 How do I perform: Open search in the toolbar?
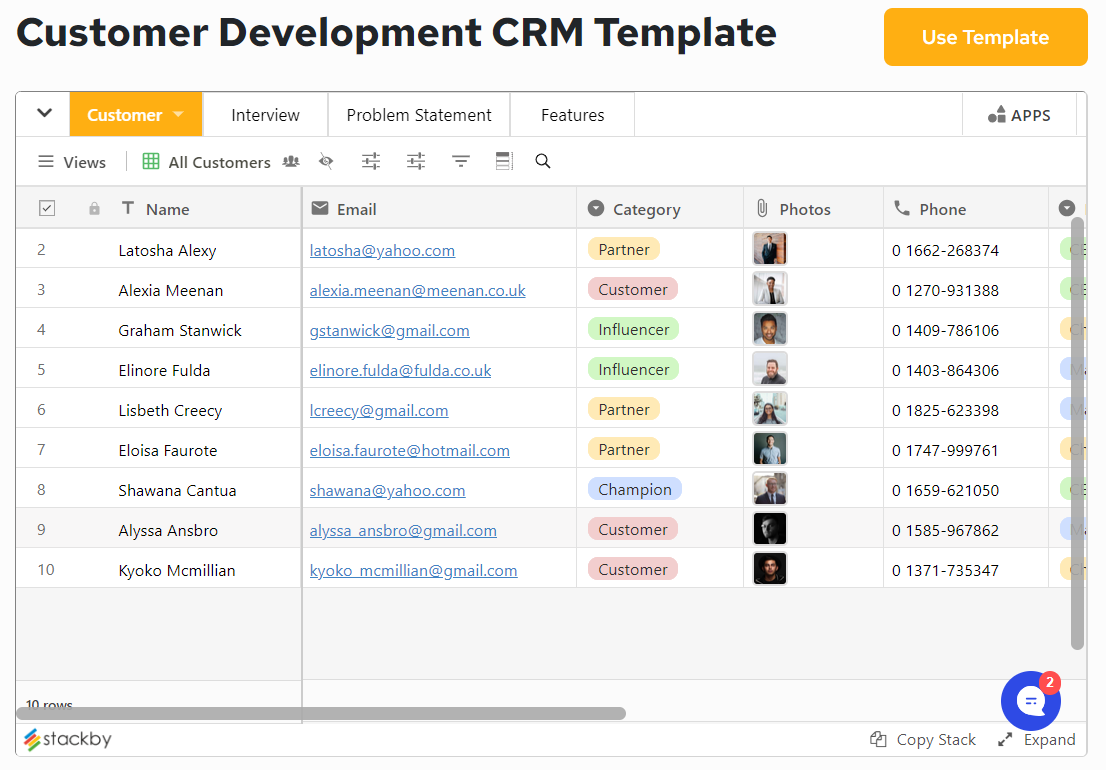(542, 161)
